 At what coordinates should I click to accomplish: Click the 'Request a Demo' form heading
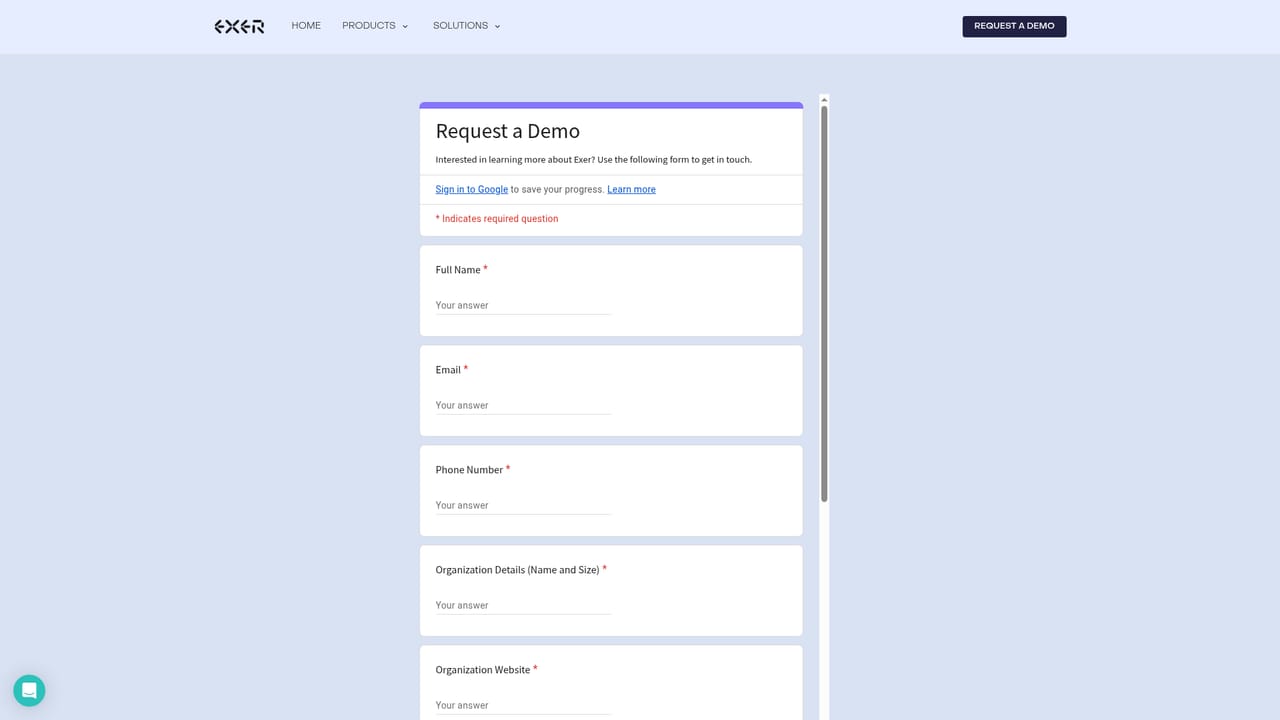pos(507,131)
